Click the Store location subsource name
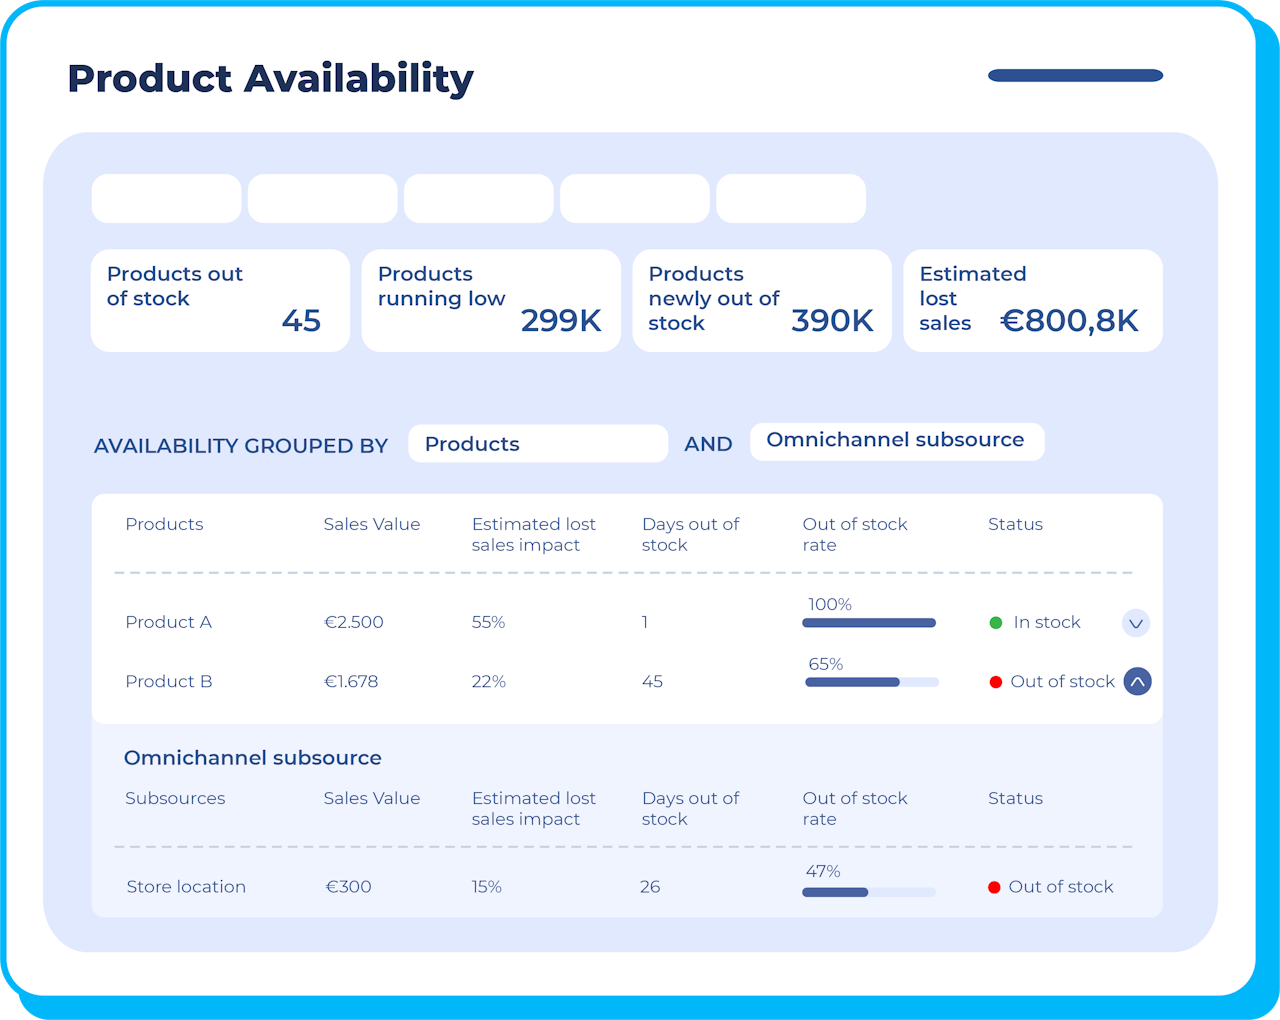 coord(186,886)
